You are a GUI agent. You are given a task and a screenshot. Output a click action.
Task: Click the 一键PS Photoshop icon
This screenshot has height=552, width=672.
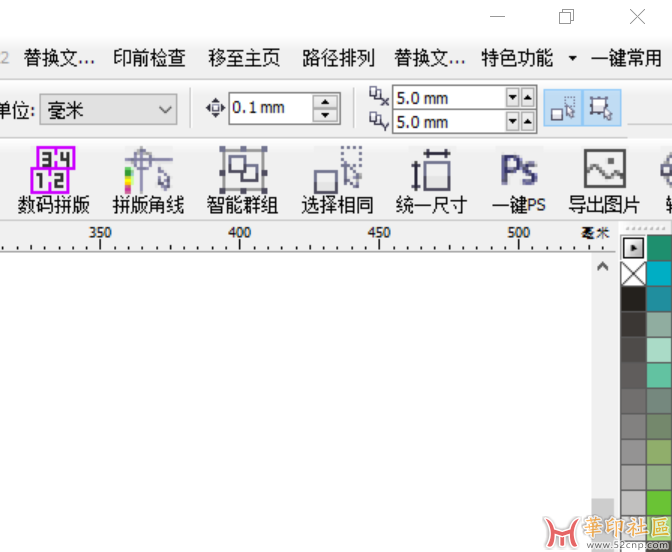click(519, 180)
